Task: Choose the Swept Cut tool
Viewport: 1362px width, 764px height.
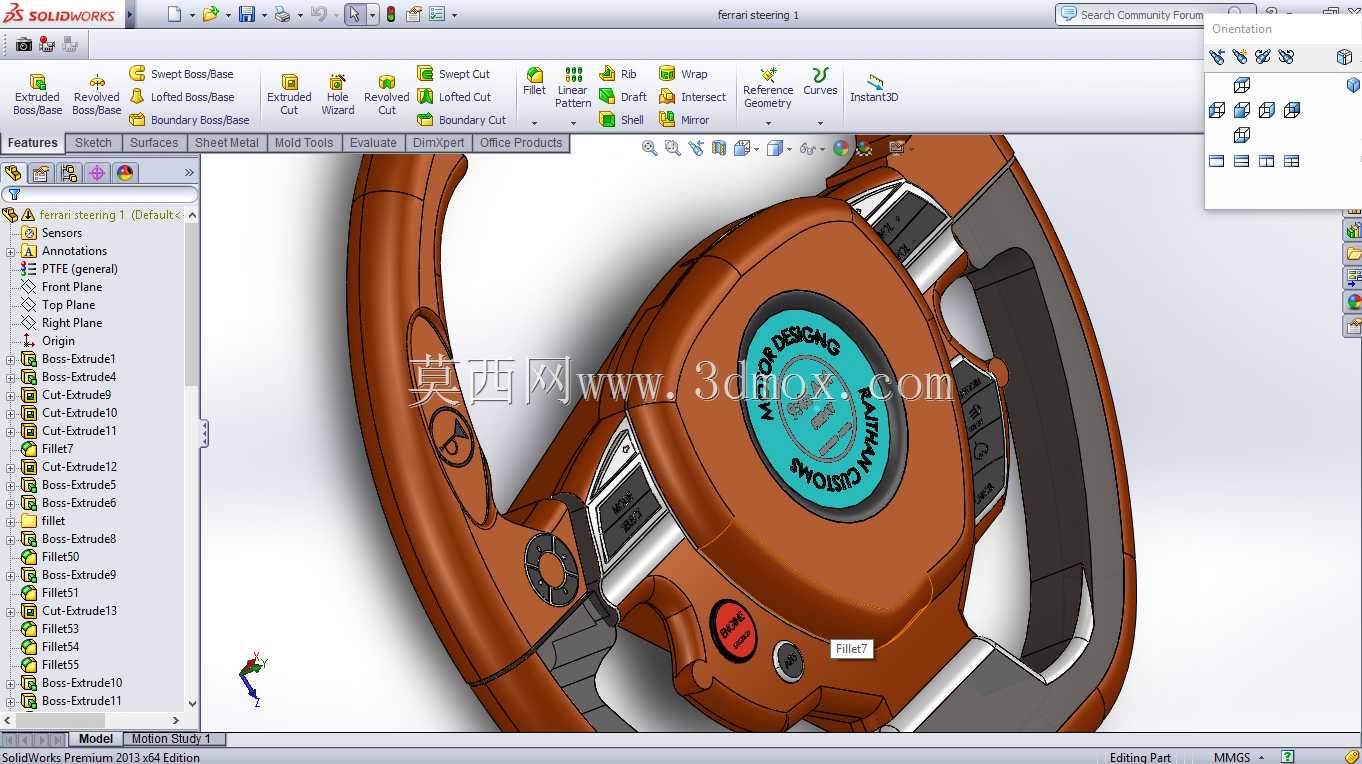Action: click(453, 74)
